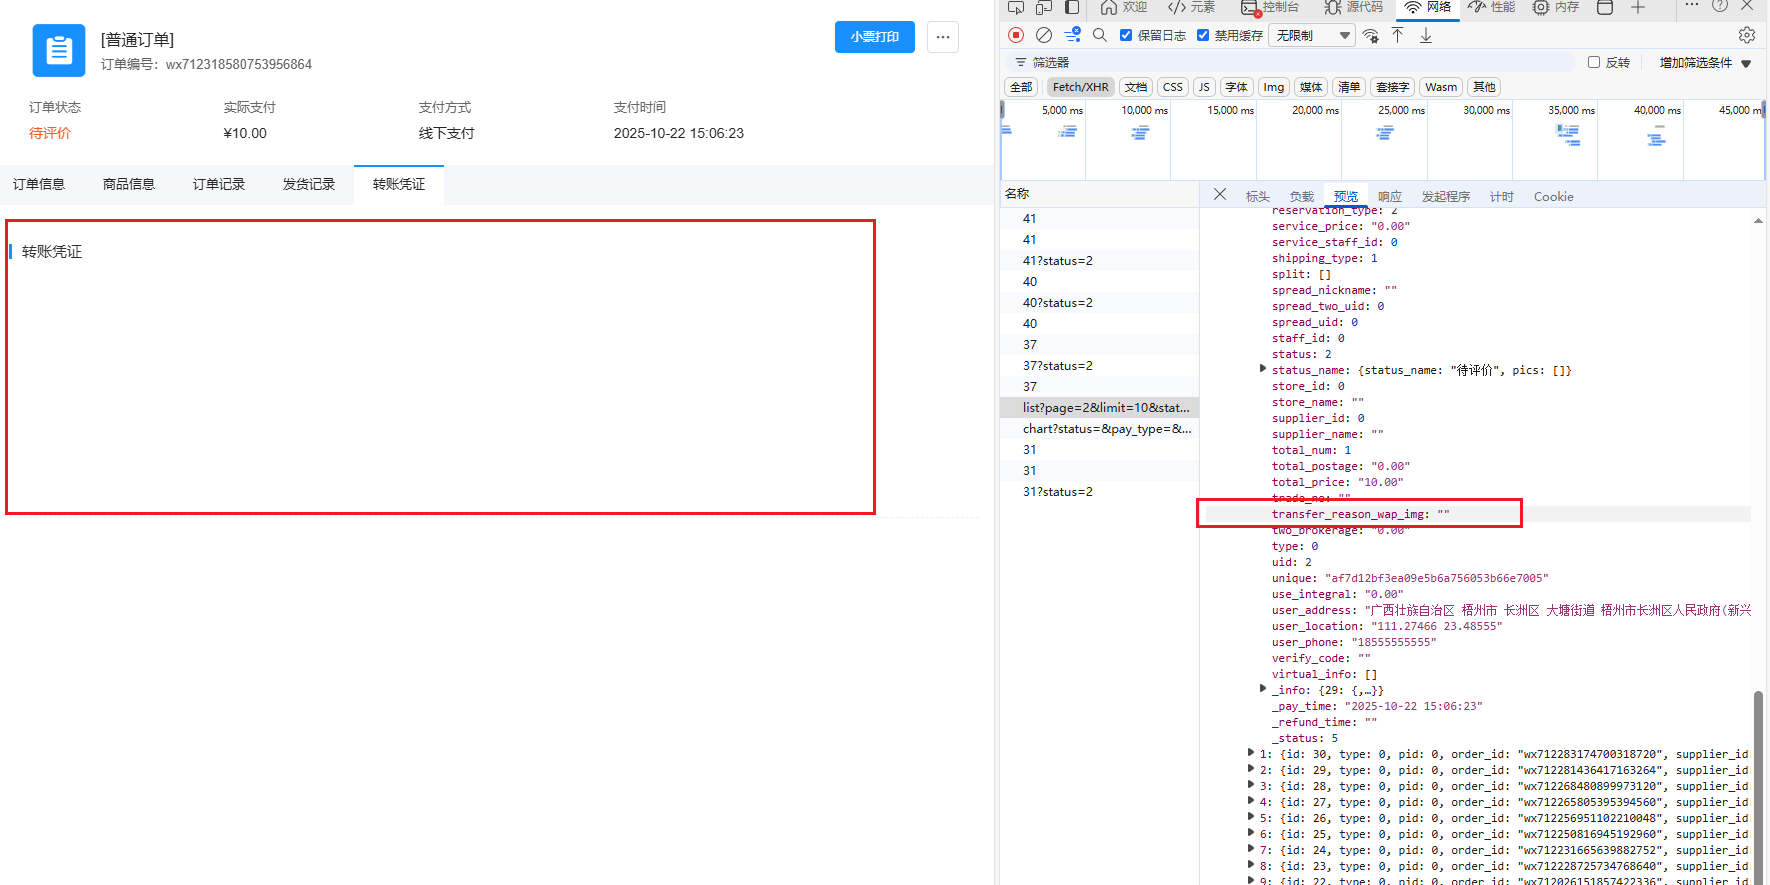1770x885 pixels.
Task: Close the request details panel (X)
Action: coord(1220,195)
